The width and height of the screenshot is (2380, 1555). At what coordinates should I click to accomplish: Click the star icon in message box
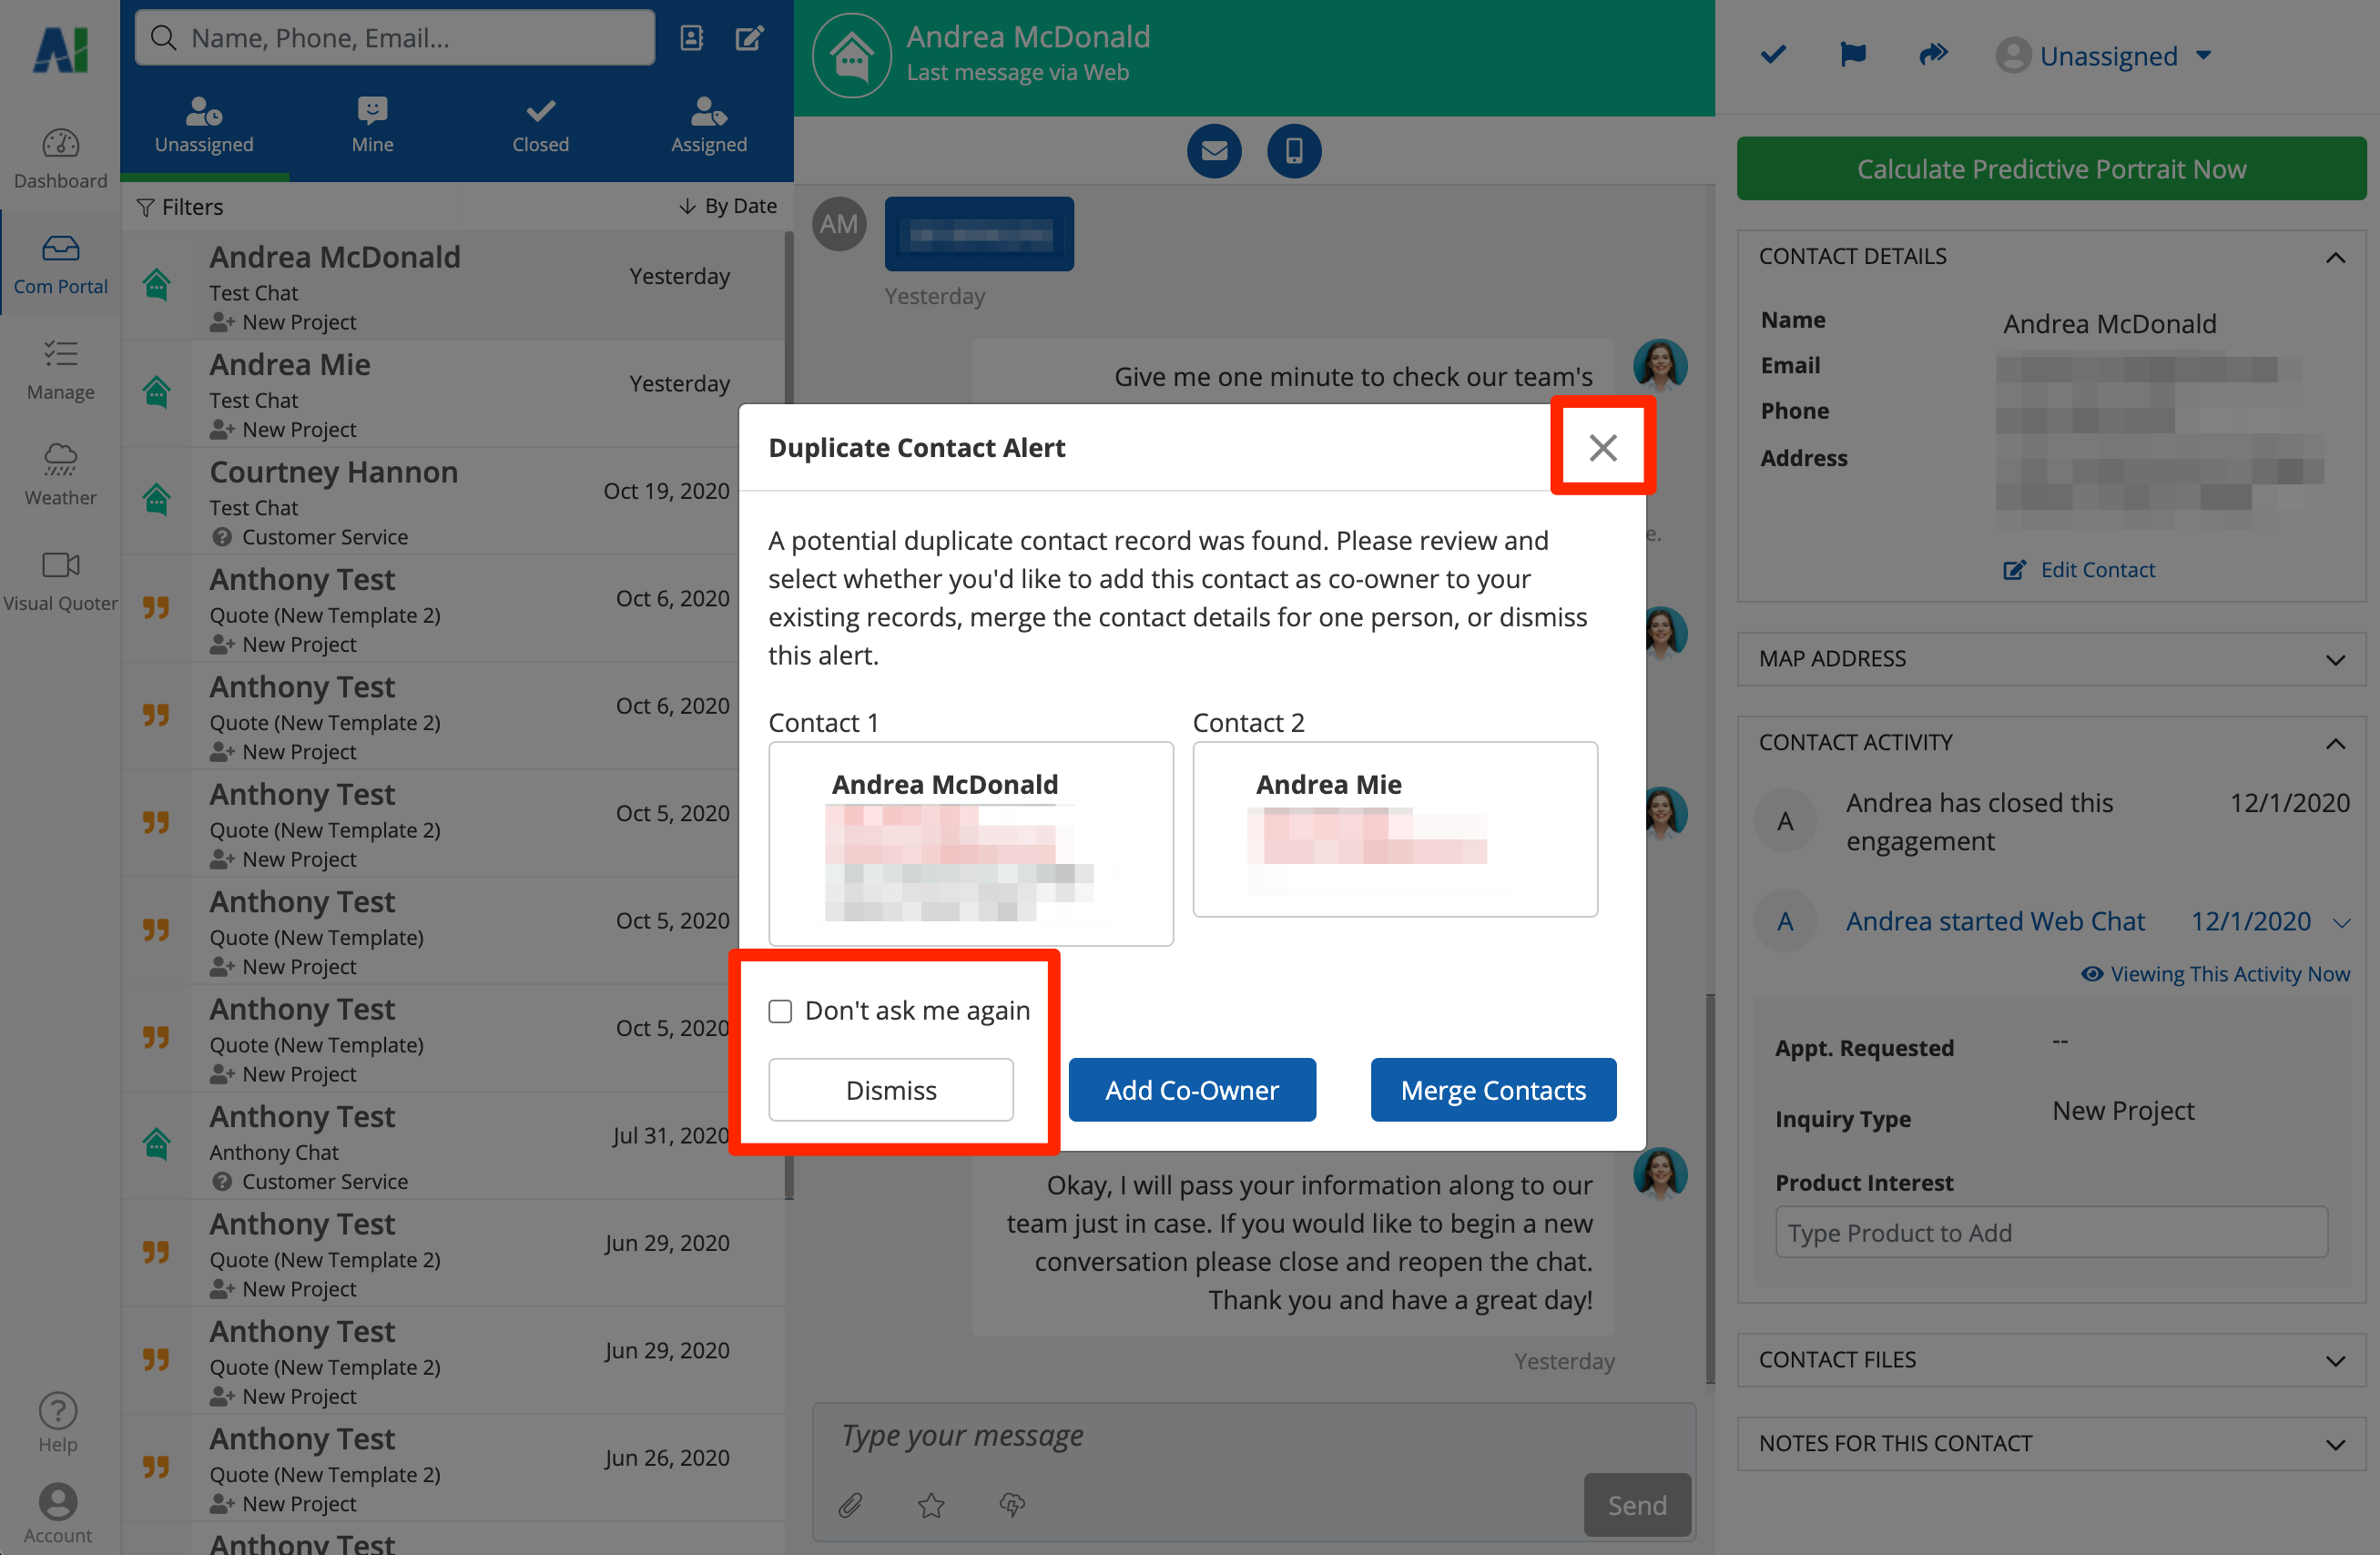pyautogui.click(x=931, y=1504)
